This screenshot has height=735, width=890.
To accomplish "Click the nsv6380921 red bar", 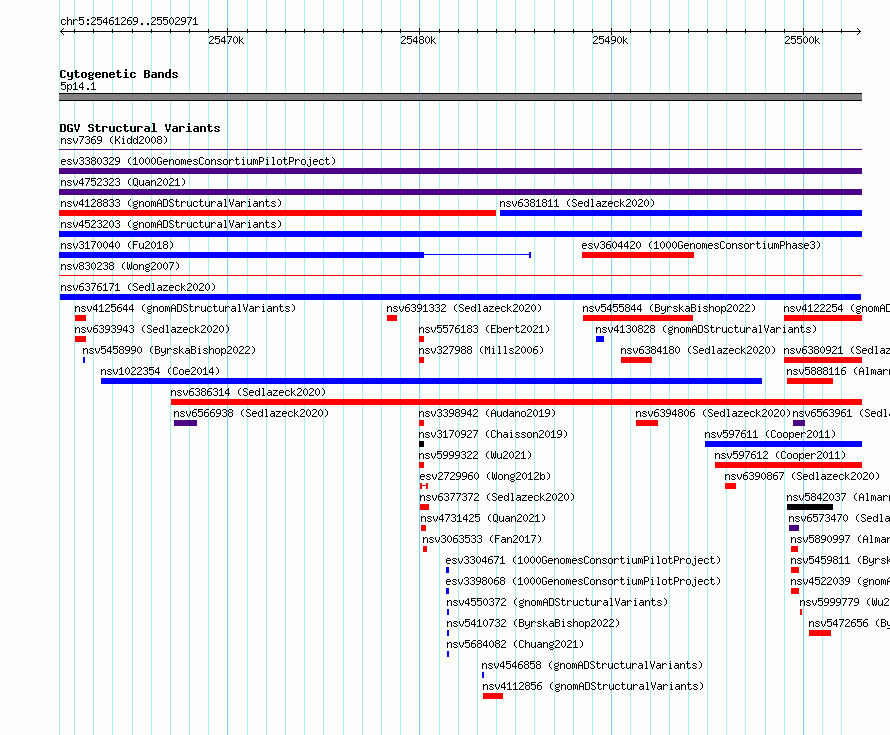I will [x=823, y=360].
